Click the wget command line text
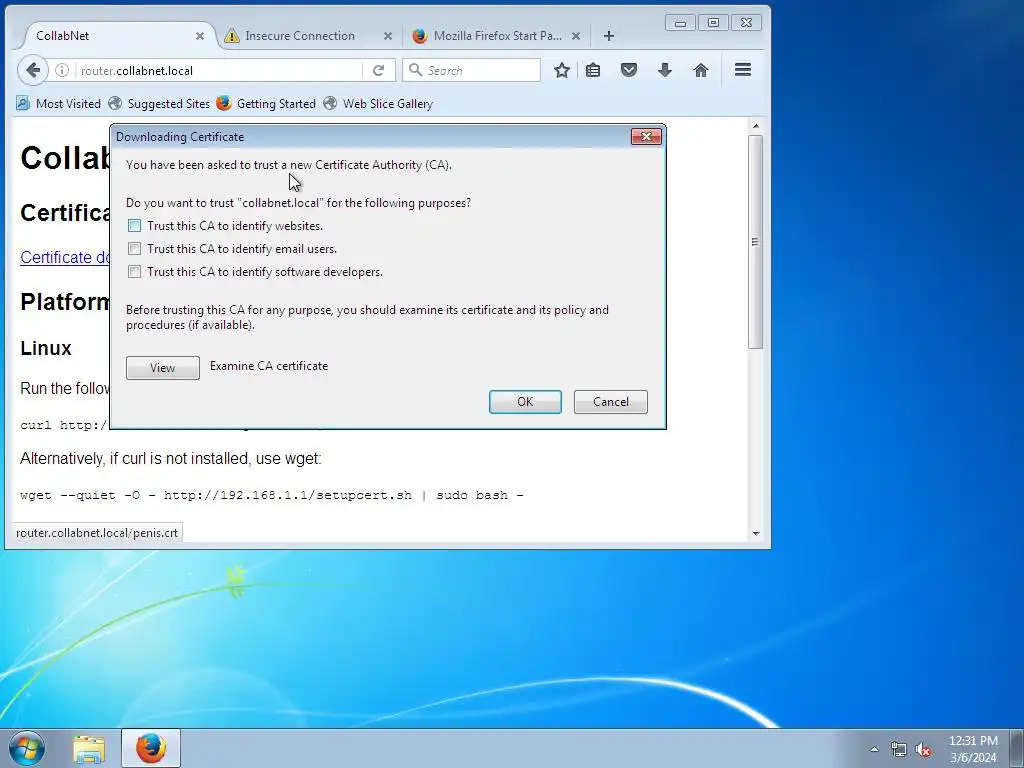The image size is (1024, 768). coord(272,495)
